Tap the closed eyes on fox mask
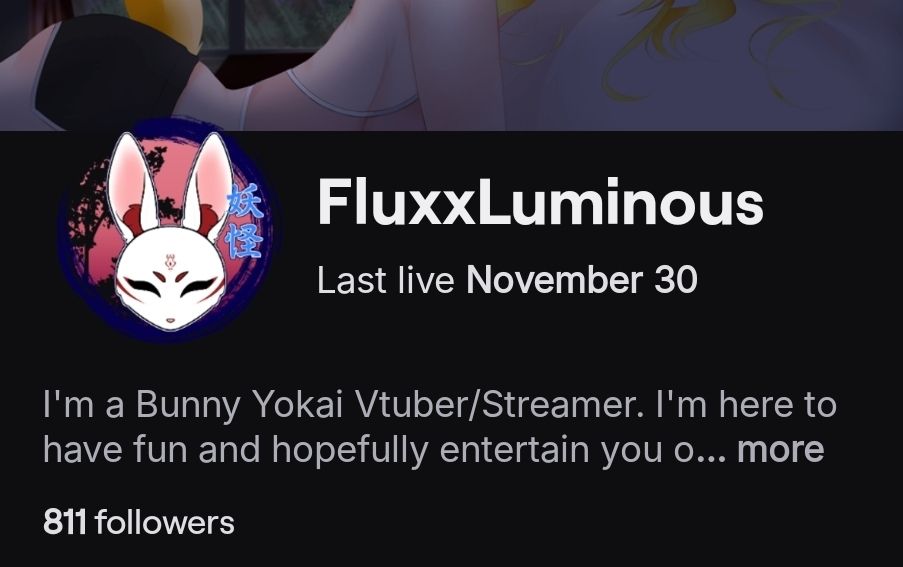 point(171,286)
